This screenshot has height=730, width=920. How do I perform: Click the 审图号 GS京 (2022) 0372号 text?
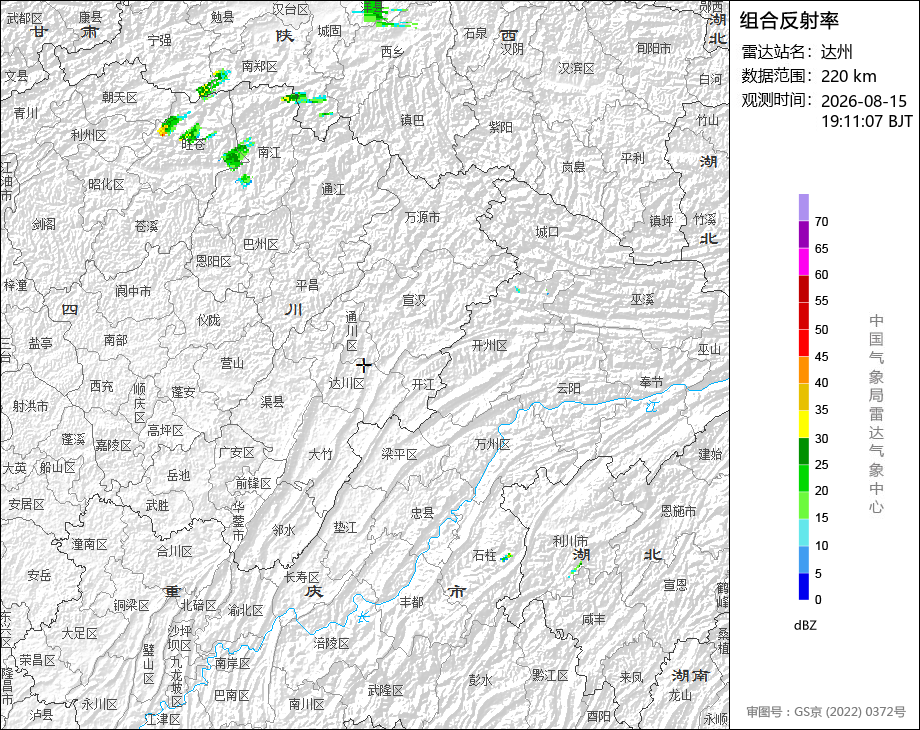tap(826, 712)
